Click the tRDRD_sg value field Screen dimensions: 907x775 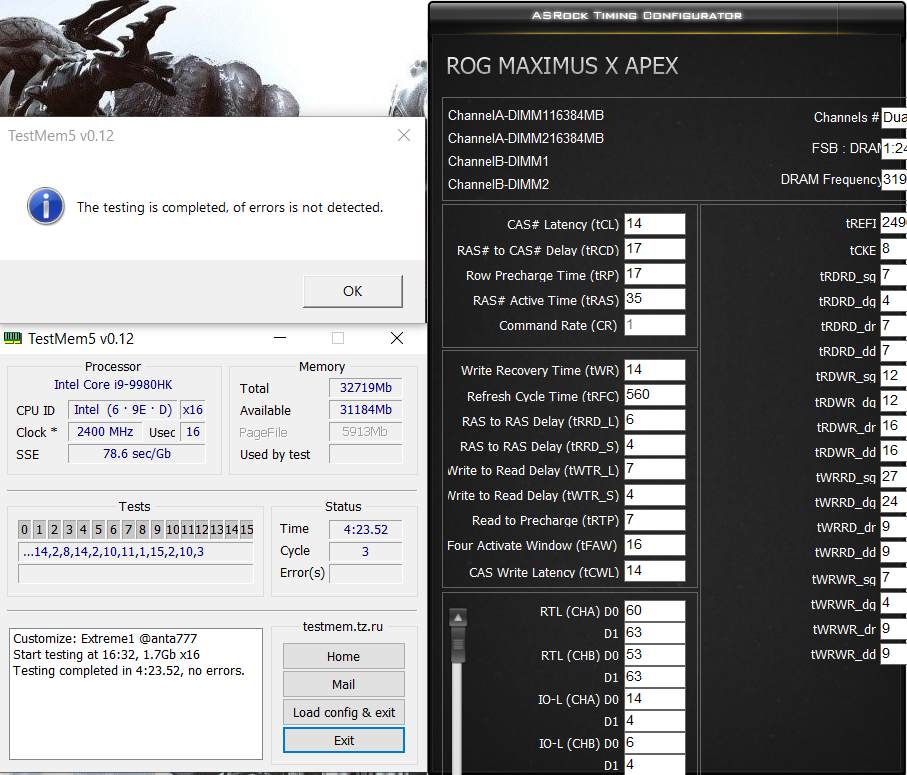coord(894,275)
